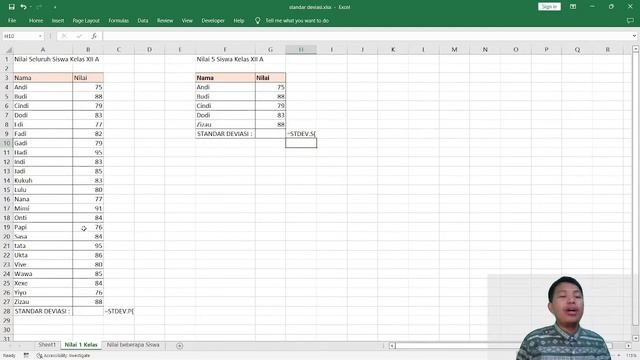Switch to the Sheet1 sheet tab
The image size is (640, 360).
click(x=47, y=345)
